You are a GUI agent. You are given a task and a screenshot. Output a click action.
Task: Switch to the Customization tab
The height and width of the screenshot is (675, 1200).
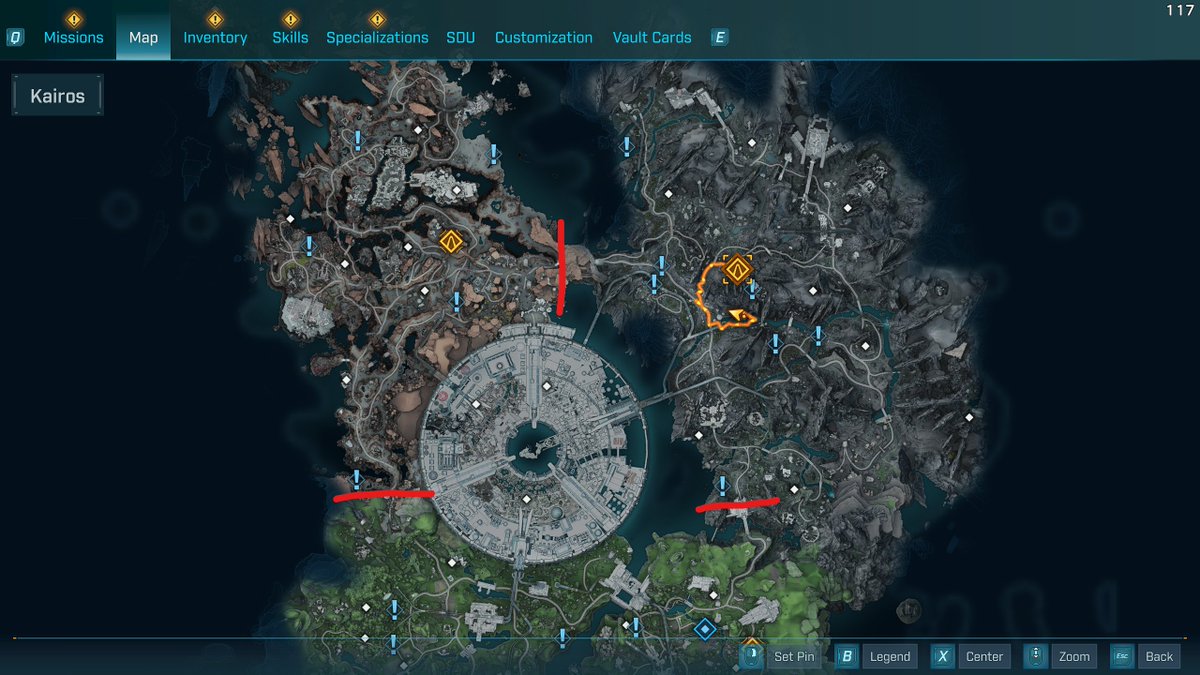[x=544, y=37]
